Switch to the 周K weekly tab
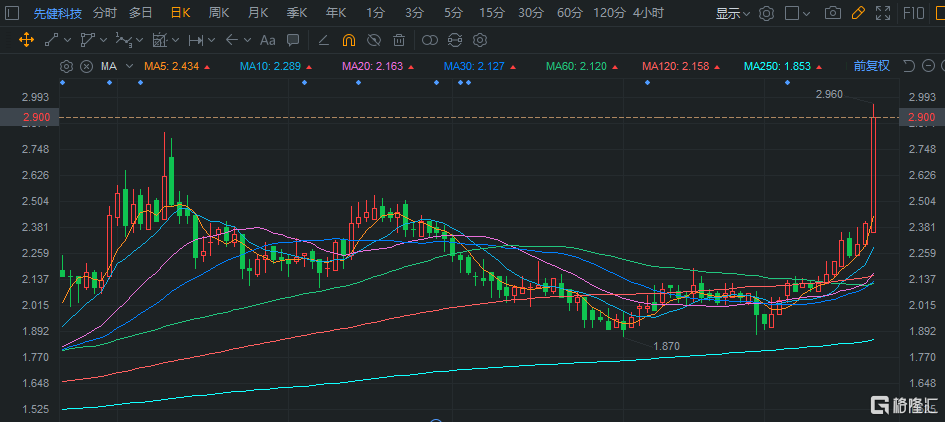The image size is (945, 422). click(219, 13)
